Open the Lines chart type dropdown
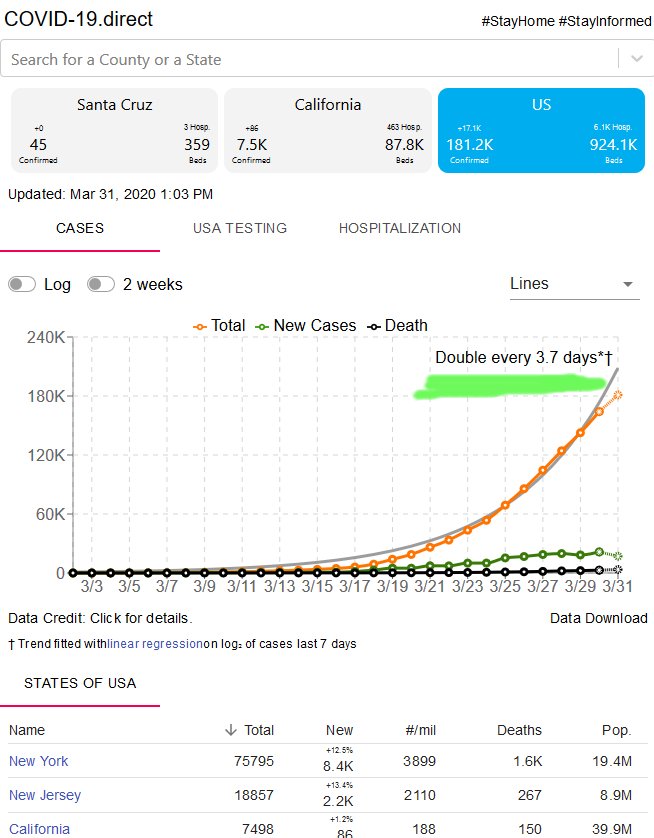Viewport: 654px width, 838px height. 574,284
